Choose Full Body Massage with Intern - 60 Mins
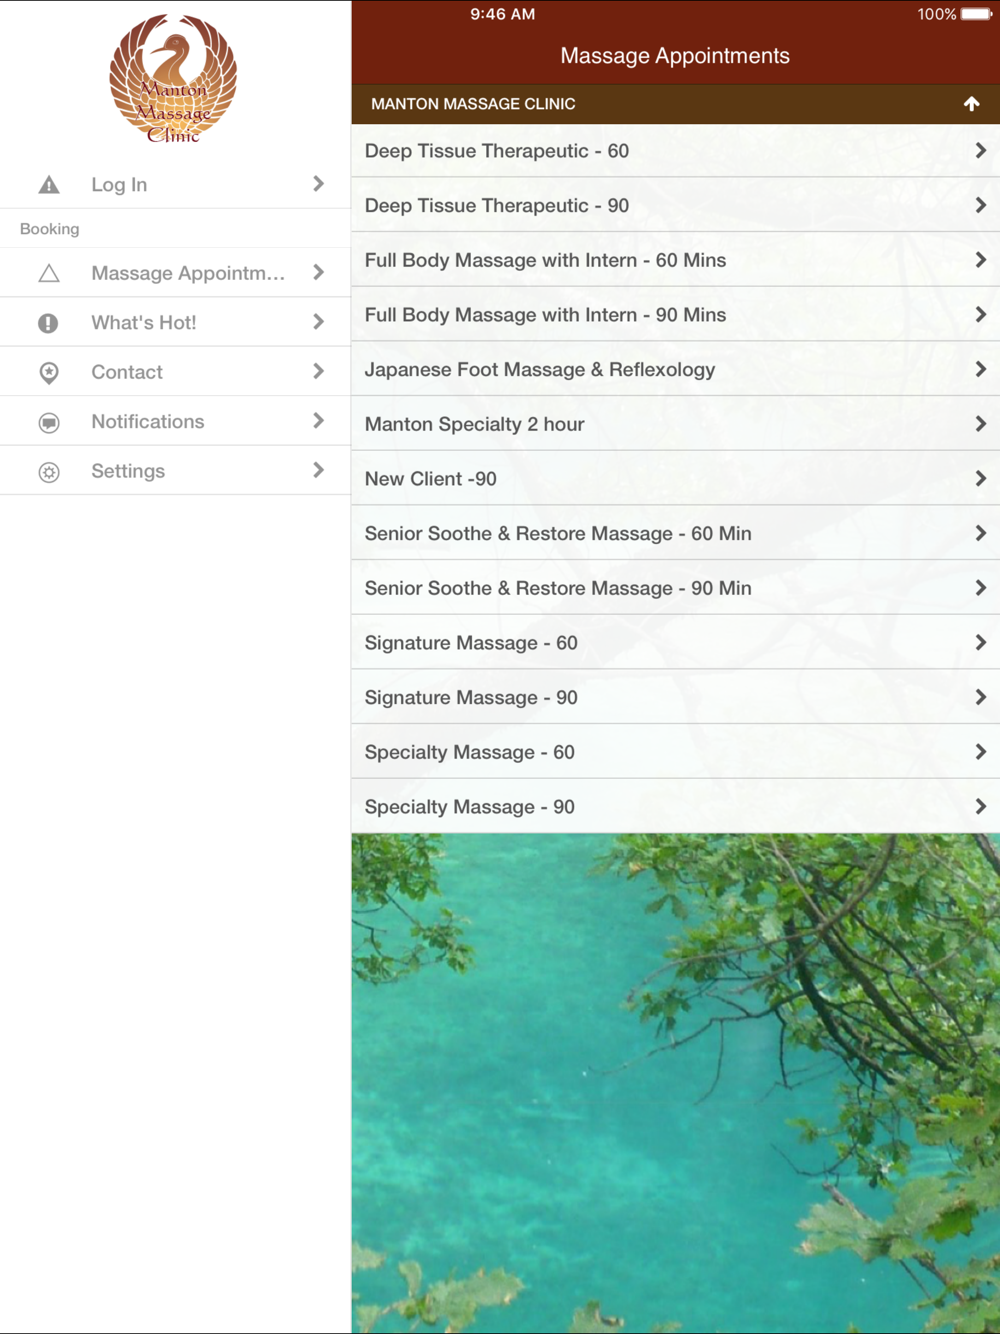Image resolution: width=1000 pixels, height=1334 pixels. point(676,260)
